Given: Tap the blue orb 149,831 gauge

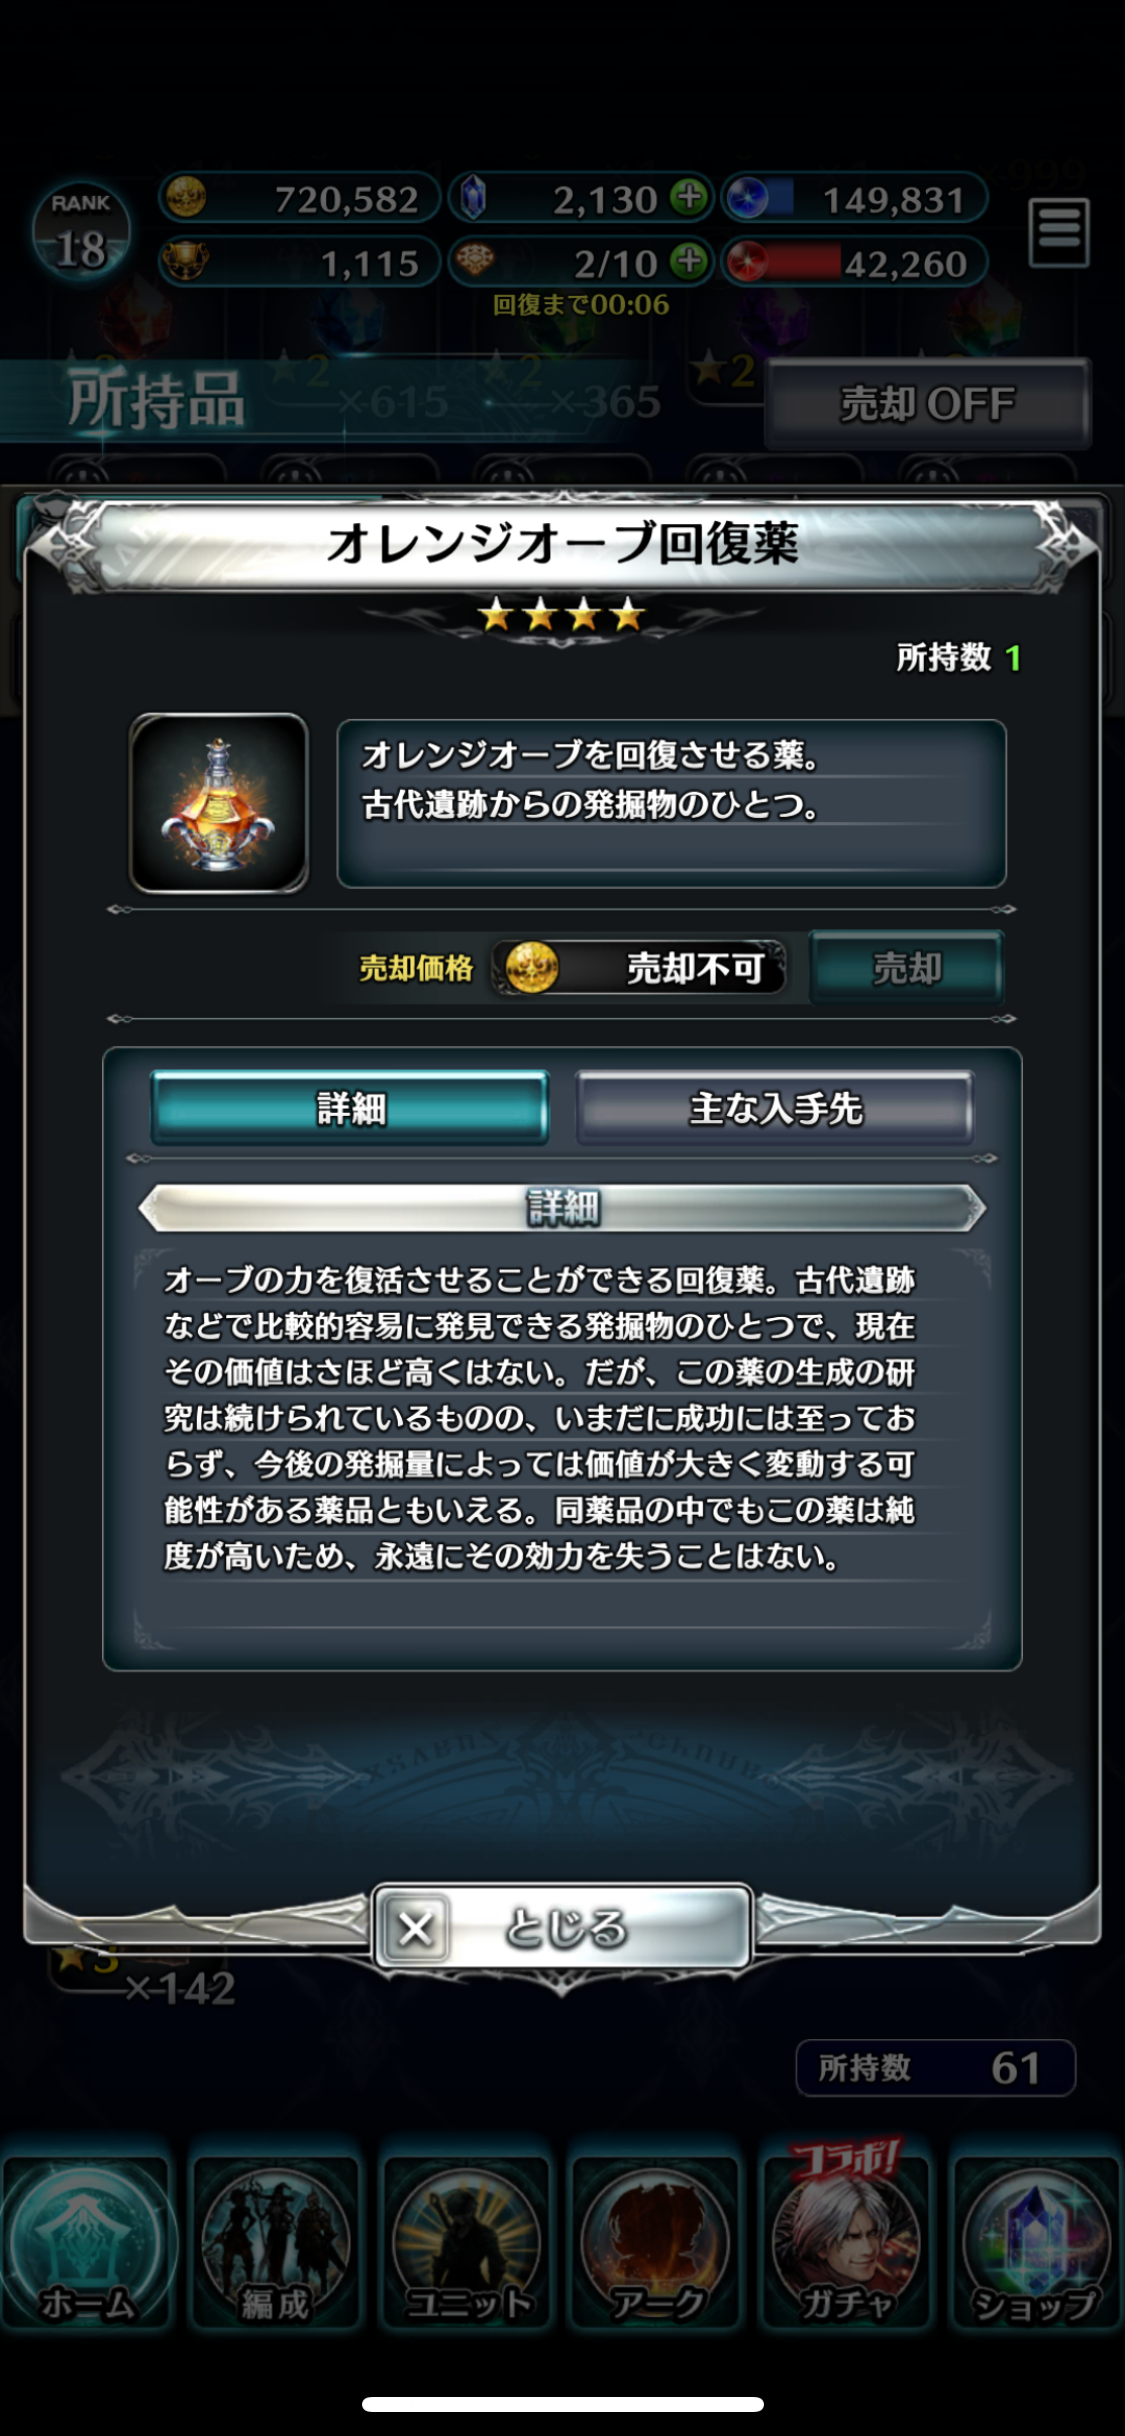Looking at the screenshot, I should click(x=855, y=198).
